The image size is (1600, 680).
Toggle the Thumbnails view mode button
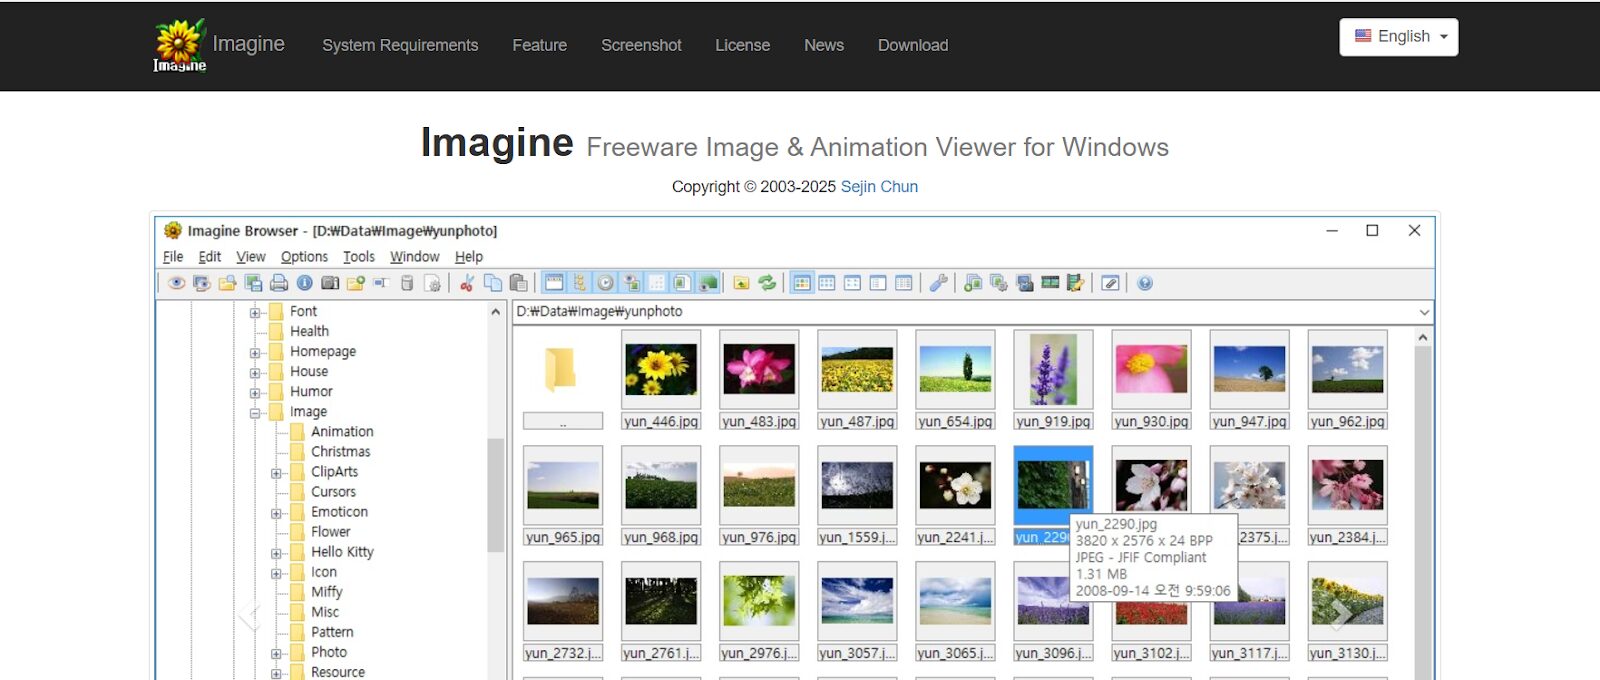click(802, 283)
